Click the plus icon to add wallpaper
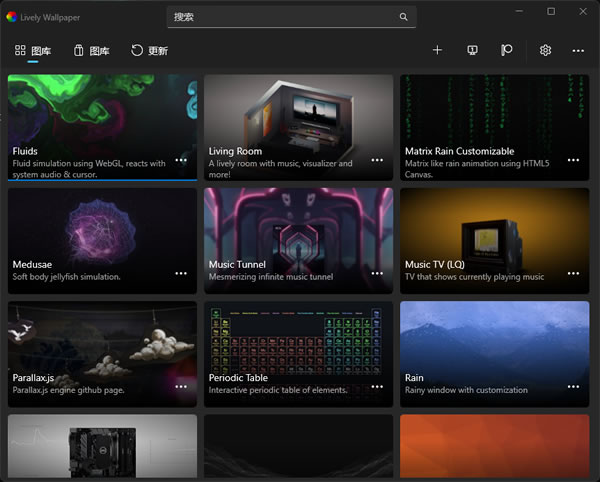 click(437, 50)
